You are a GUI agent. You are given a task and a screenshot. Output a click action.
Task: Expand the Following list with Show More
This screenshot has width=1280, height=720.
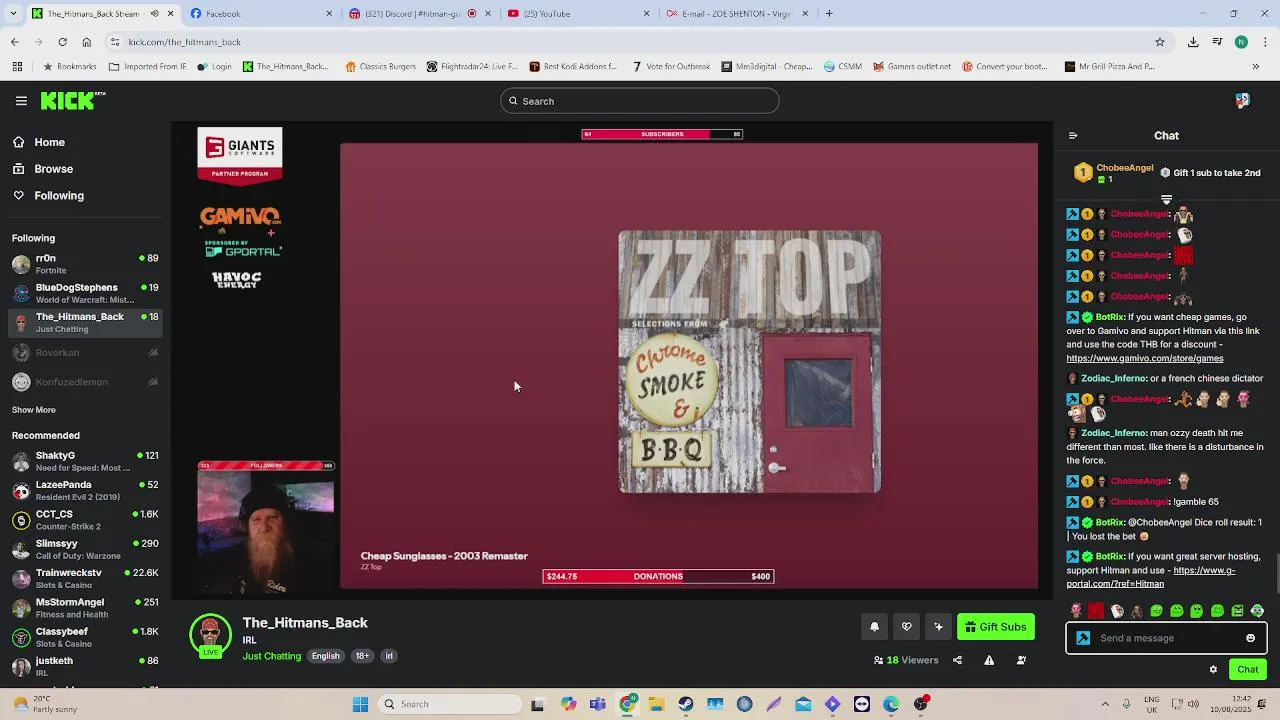(33, 410)
